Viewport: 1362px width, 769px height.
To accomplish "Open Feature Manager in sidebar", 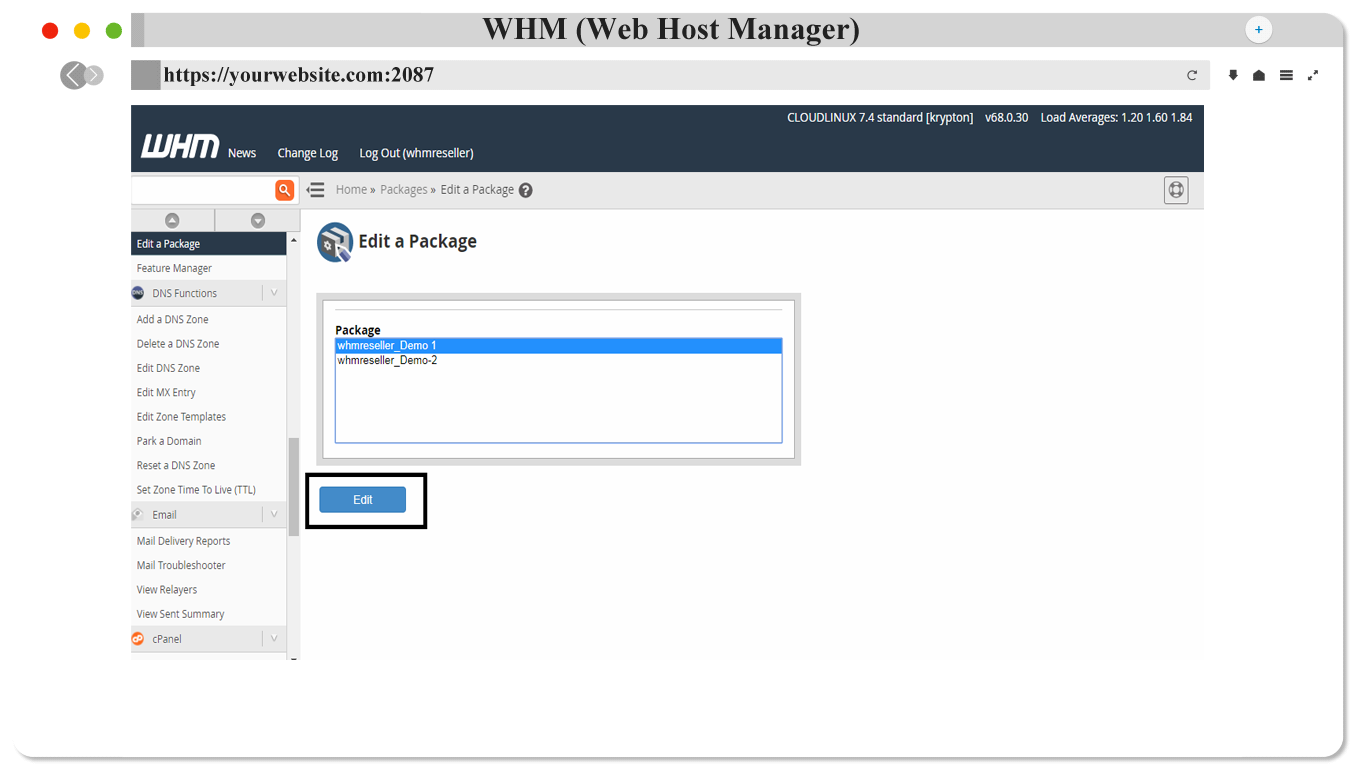I will [174, 268].
